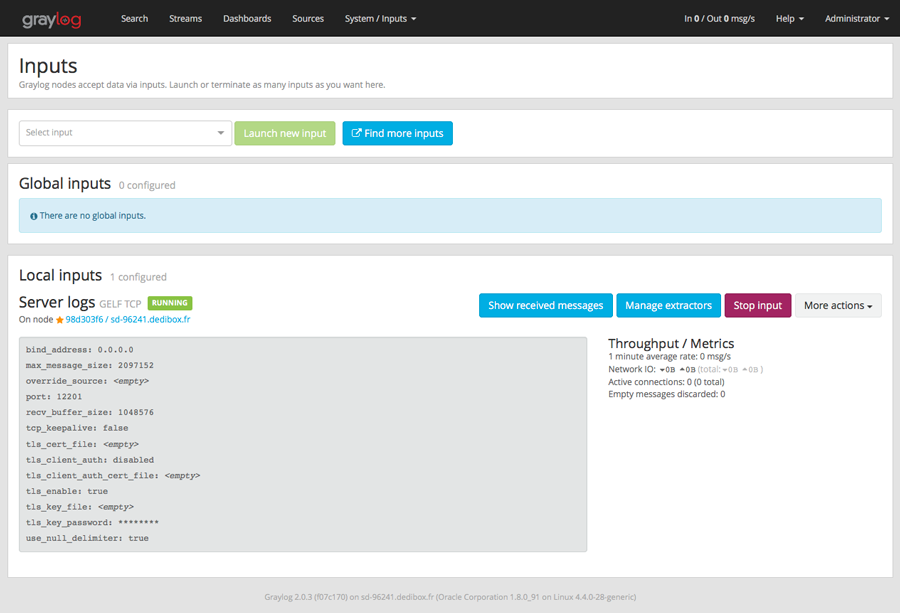900x613 pixels.
Task: Click the 'Global inputs' heading
Action: click(65, 184)
